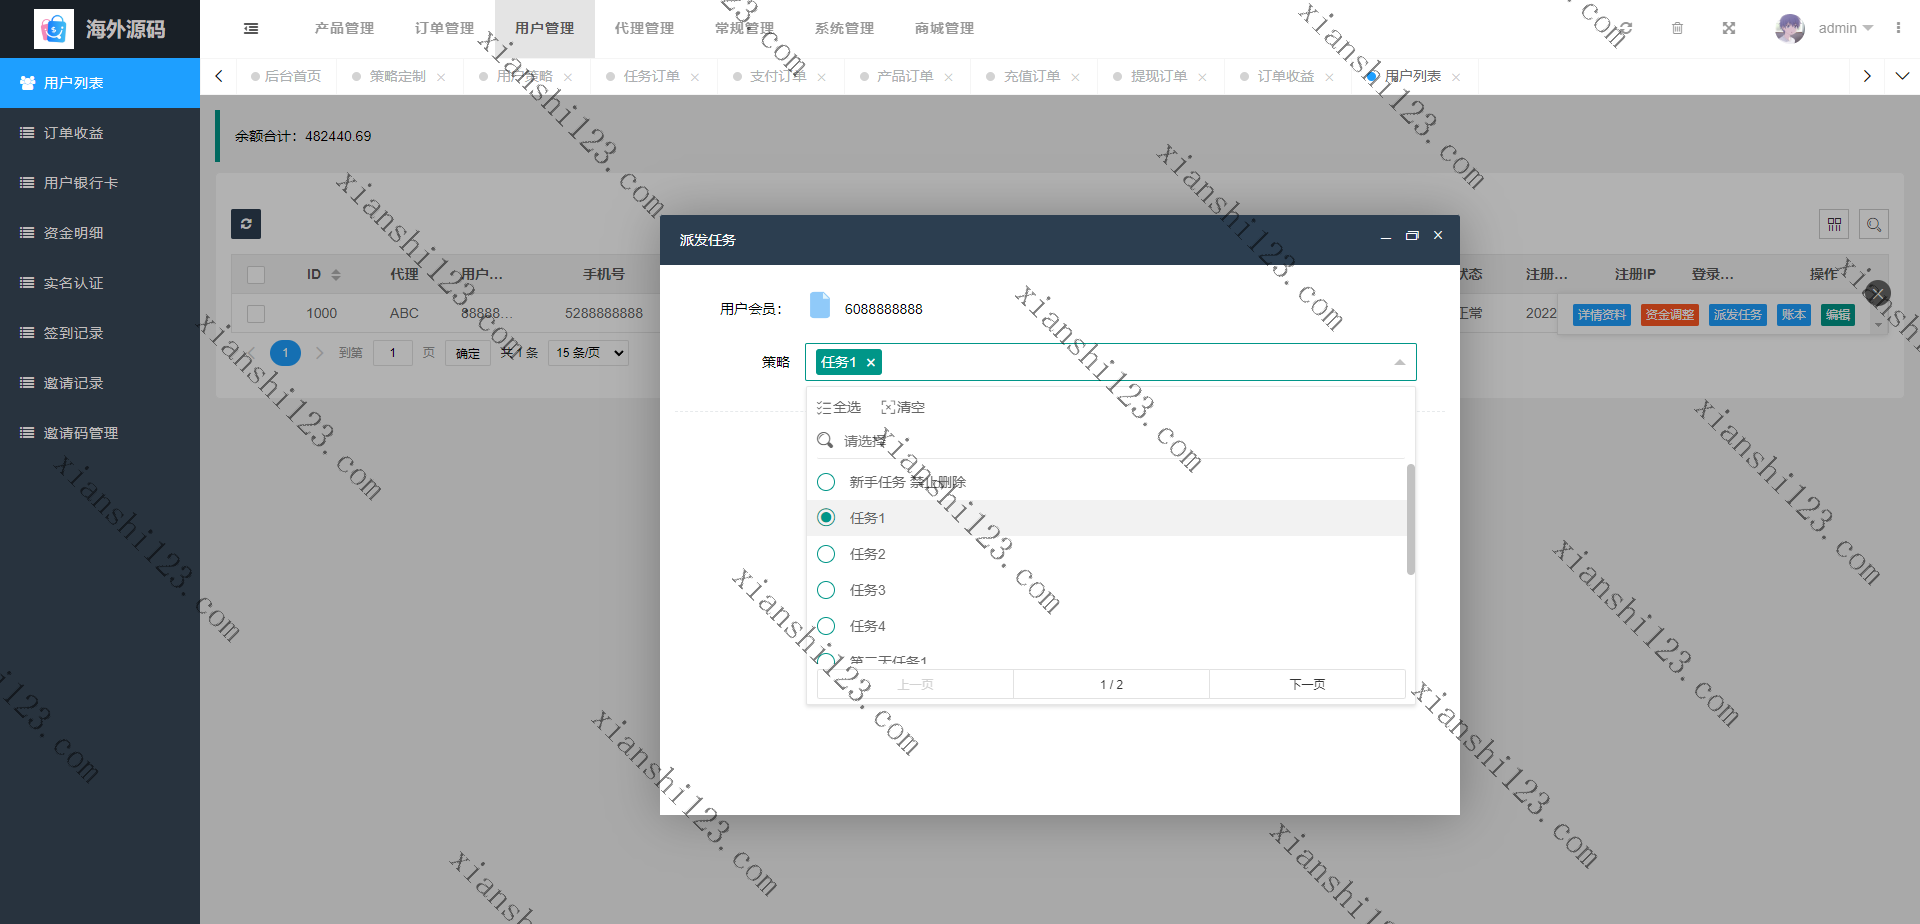
Task: Open the 15 条/页 page size dropdown
Action: coord(588,353)
